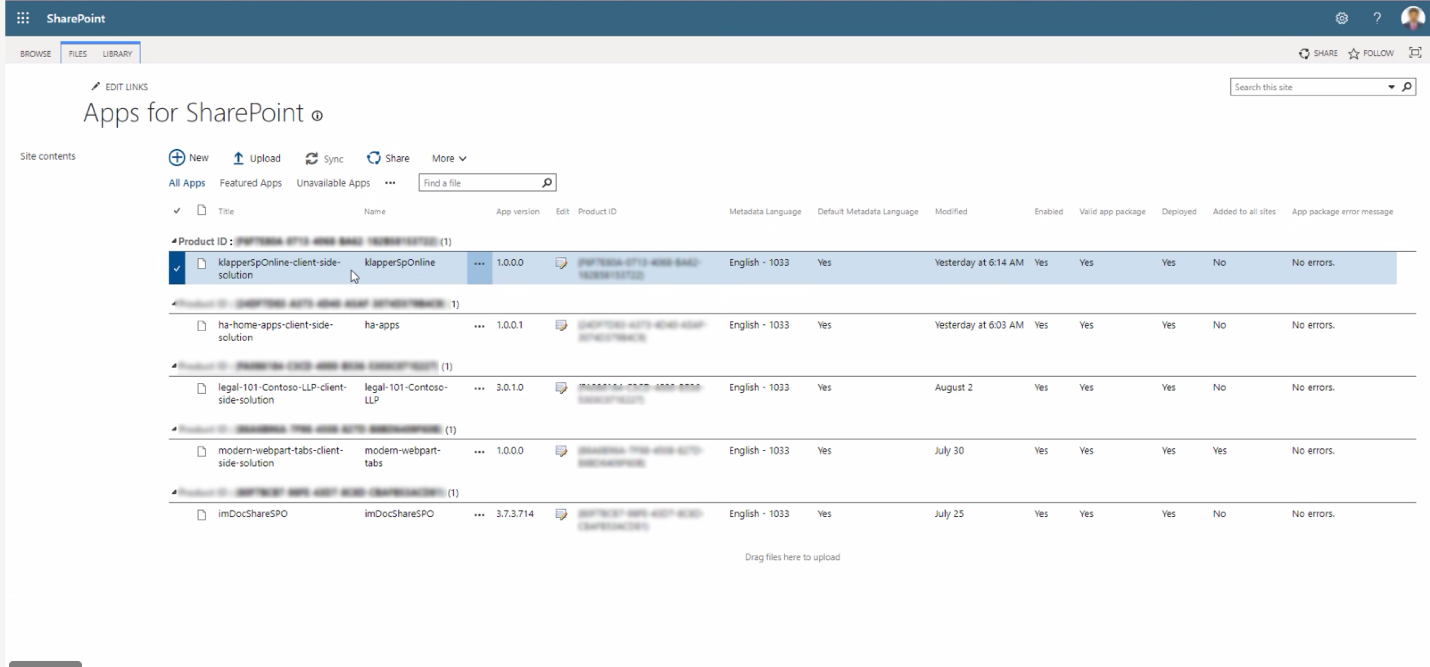Sort by the App version column header
The width and height of the screenshot is (1430, 667).
[518, 211]
